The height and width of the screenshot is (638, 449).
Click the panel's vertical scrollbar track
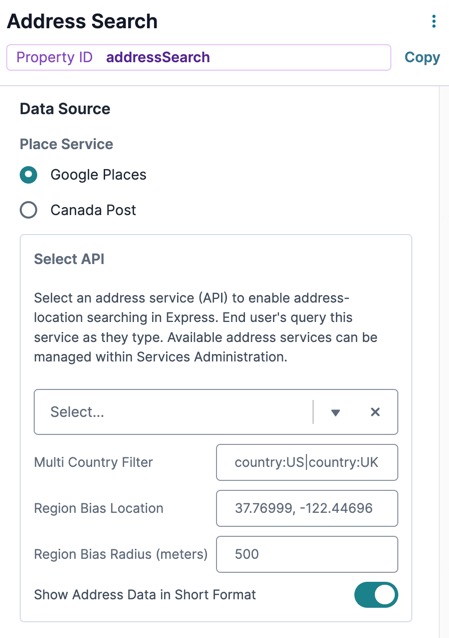[444, 362]
